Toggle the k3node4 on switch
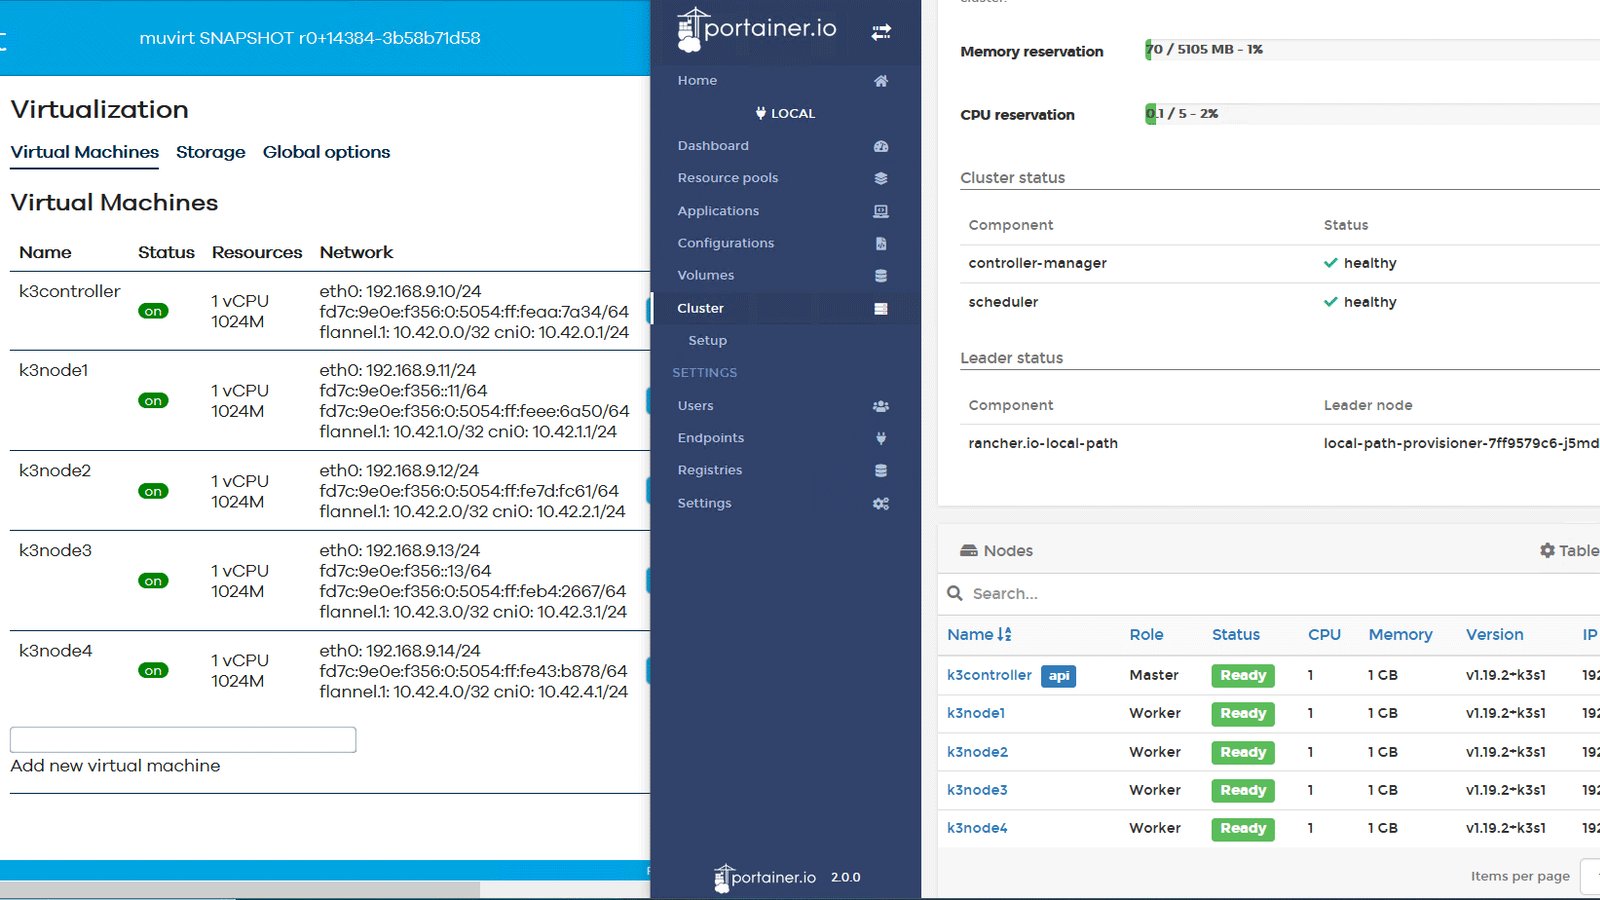 [x=153, y=670]
